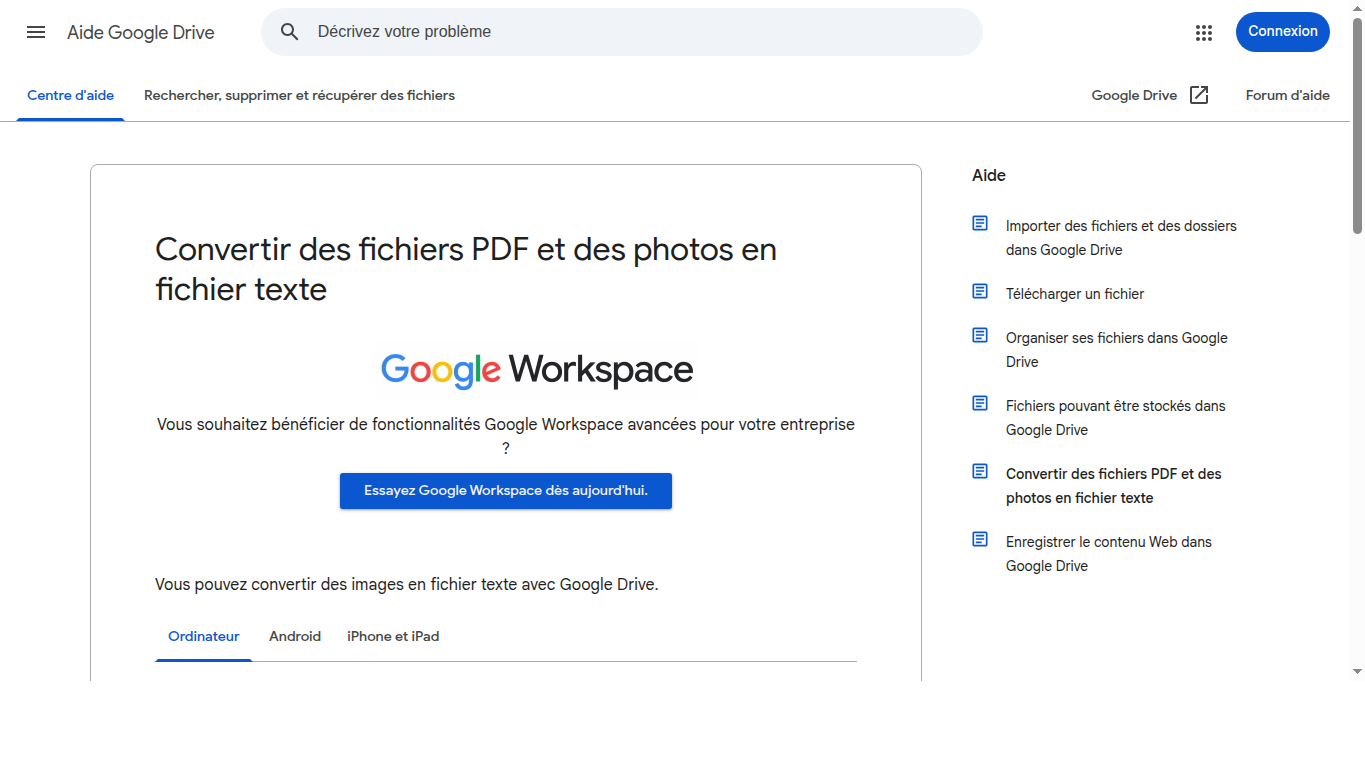Image resolution: width=1365 pixels, height=768 pixels.
Task: Select the Centre d'aide tab
Action: tap(71, 96)
